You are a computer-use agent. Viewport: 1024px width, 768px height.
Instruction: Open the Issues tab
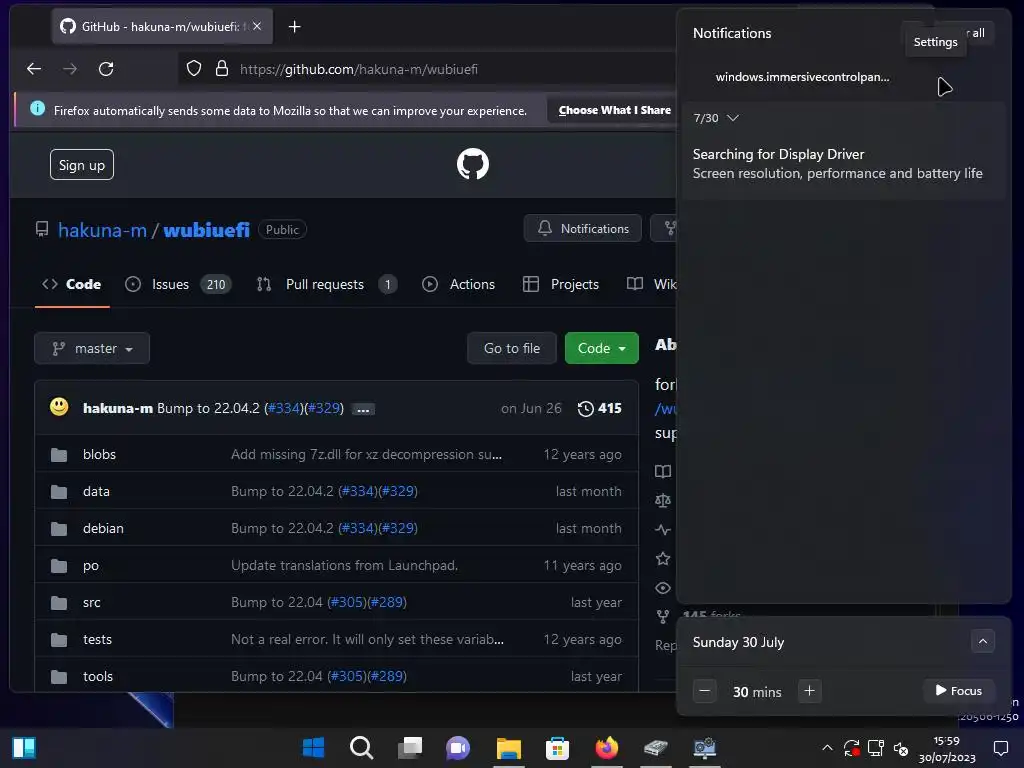coord(178,284)
